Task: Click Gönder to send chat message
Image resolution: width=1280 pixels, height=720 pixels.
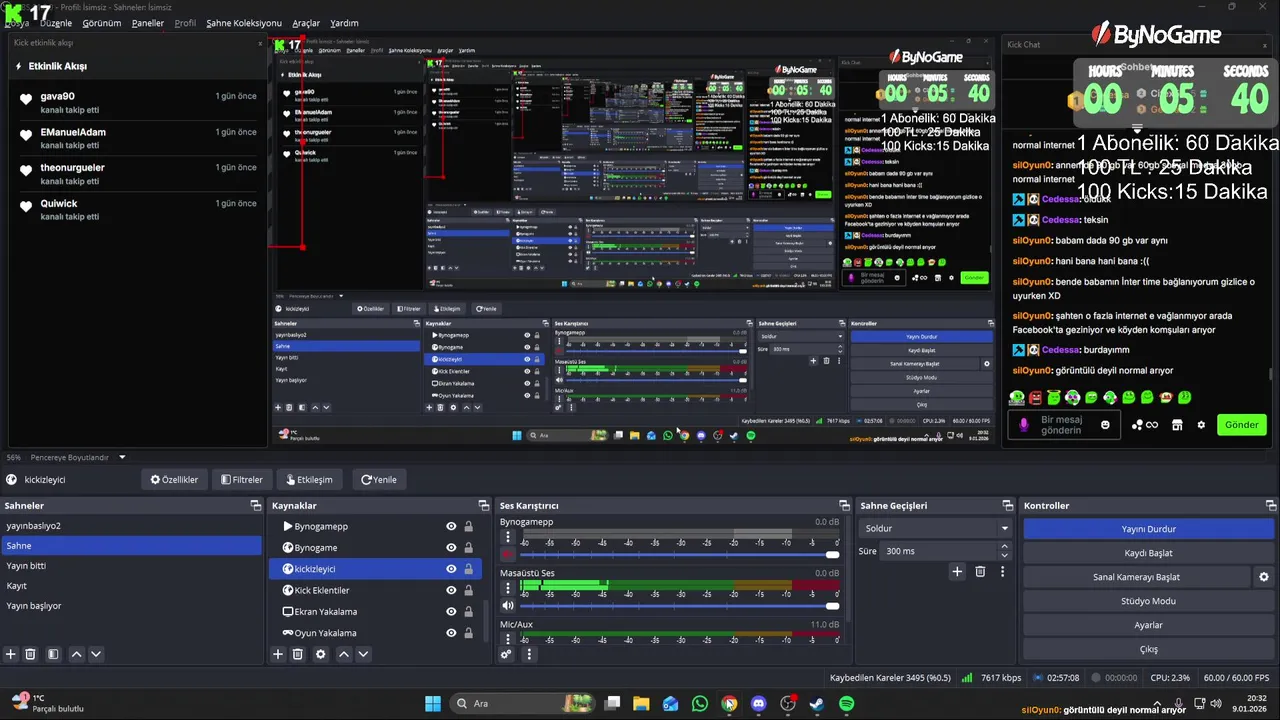Action: coord(1241,425)
